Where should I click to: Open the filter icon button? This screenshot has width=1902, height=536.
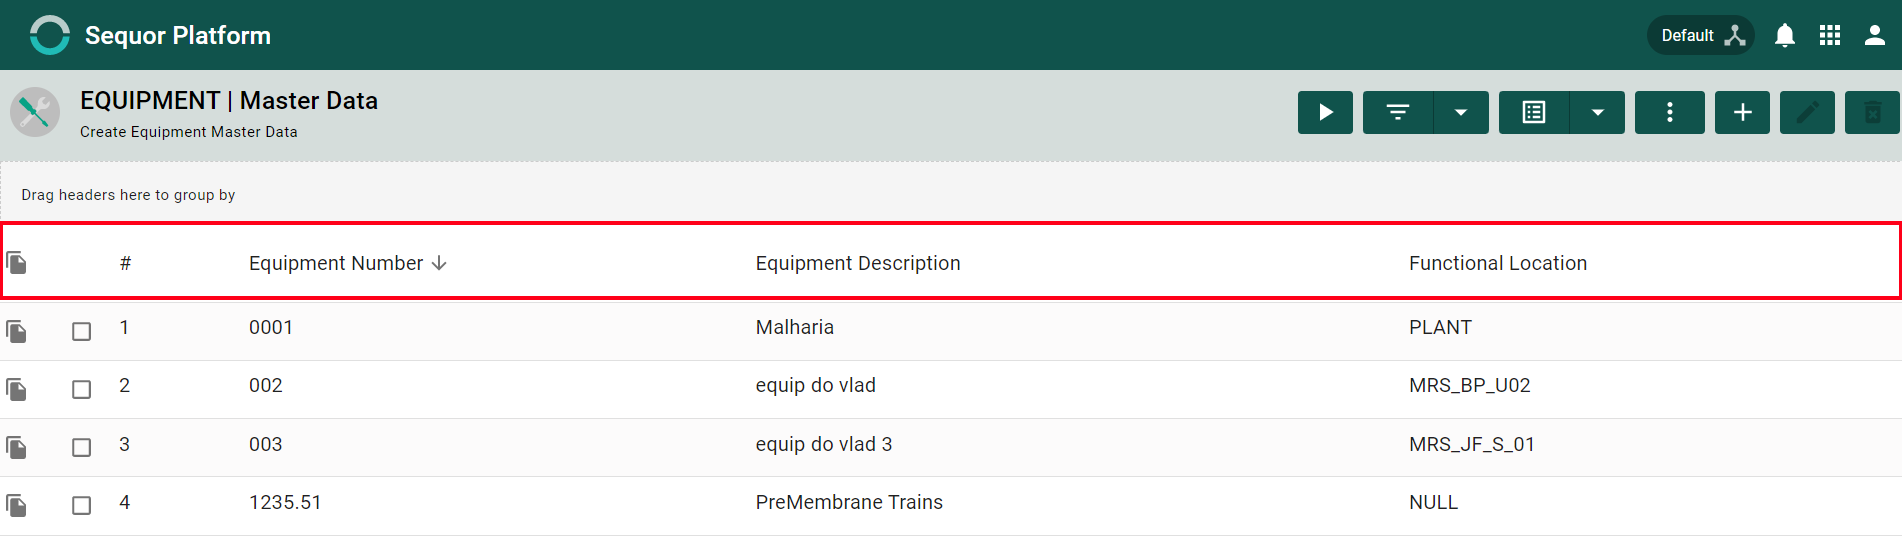1398,112
